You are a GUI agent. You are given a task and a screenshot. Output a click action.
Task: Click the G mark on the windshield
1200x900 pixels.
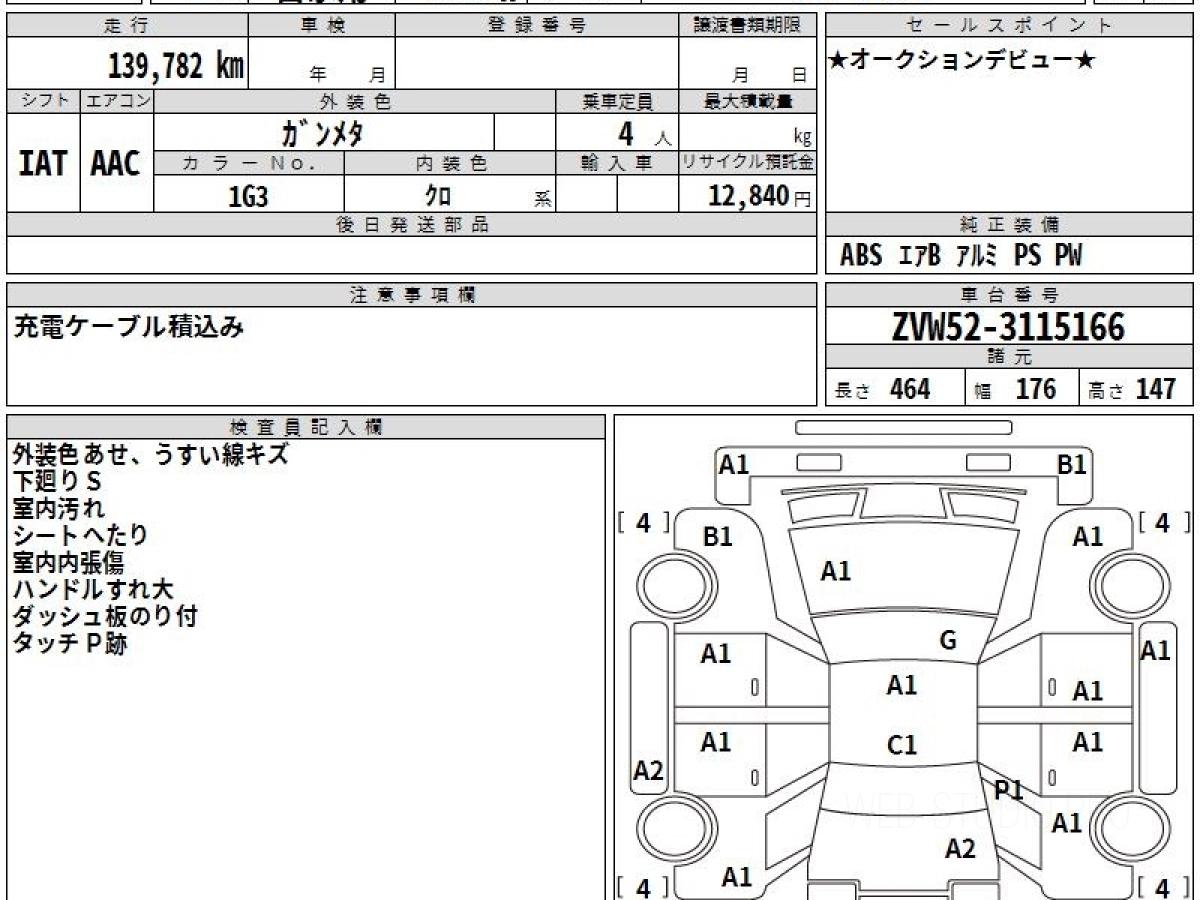[x=948, y=641]
